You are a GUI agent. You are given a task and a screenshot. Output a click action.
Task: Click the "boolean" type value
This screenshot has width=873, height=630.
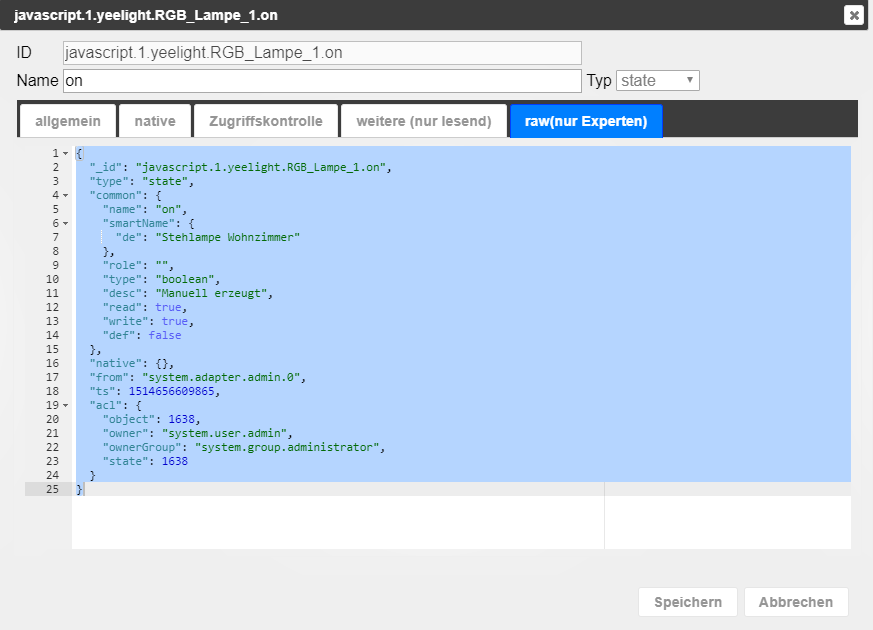(x=185, y=279)
